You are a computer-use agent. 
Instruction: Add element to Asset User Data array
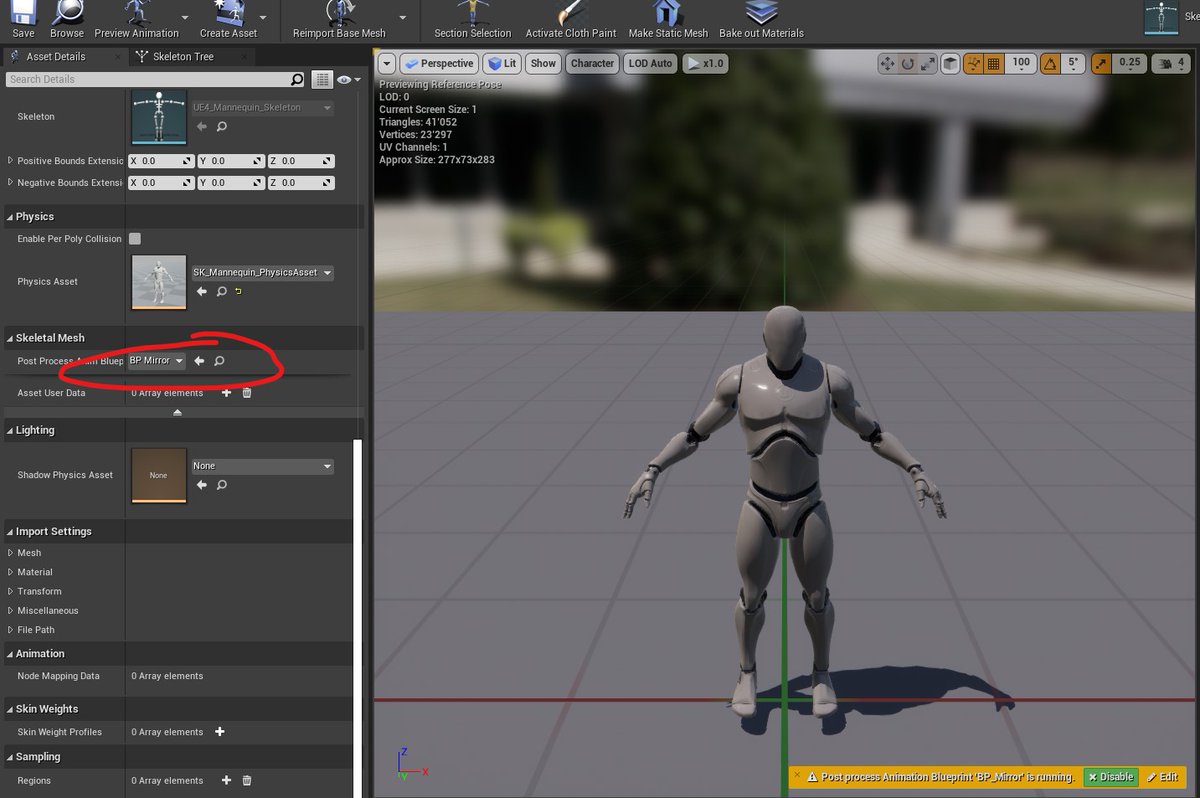tap(226, 393)
